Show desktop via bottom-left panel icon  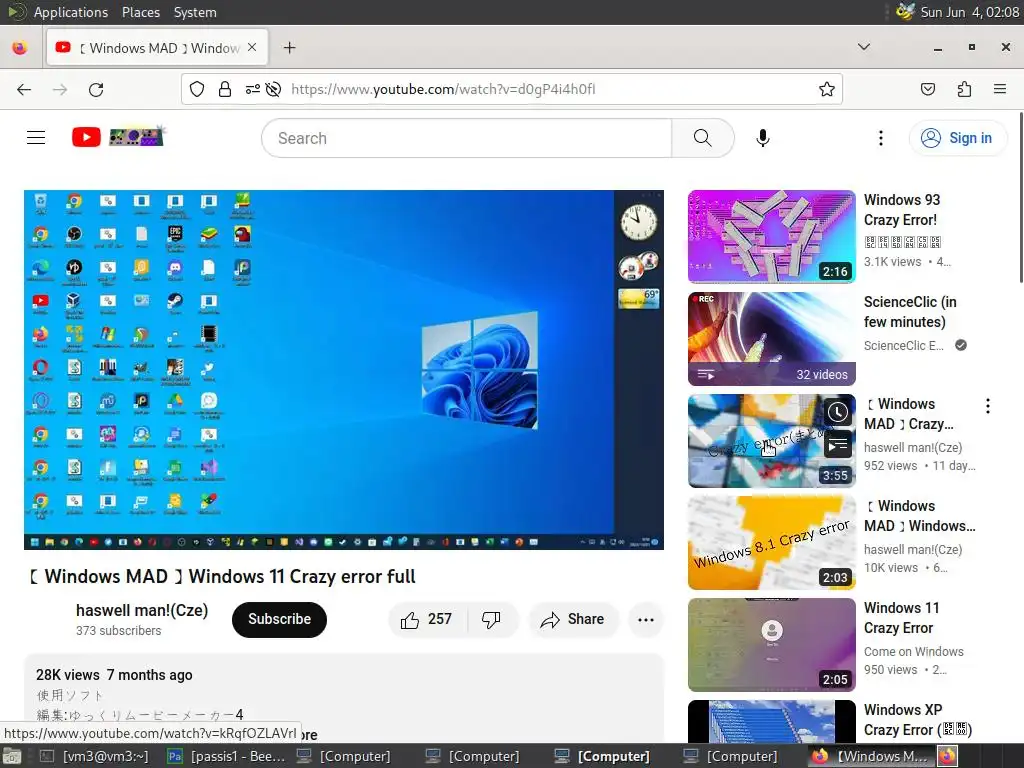pyautogui.click(x=12, y=756)
